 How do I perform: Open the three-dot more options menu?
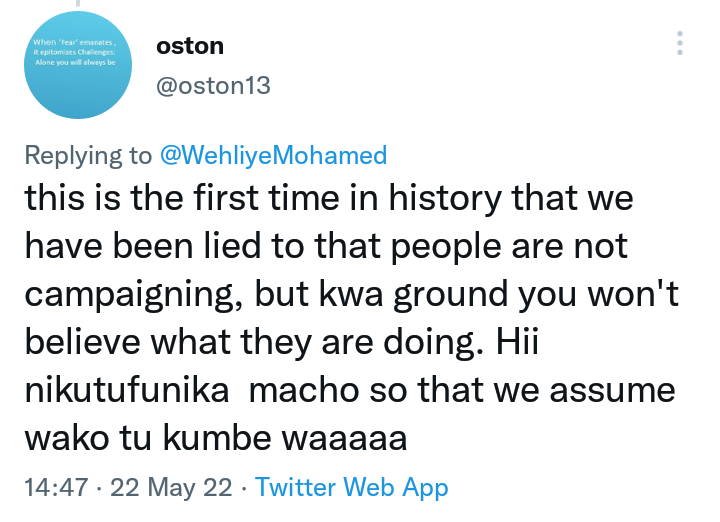pos(680,43)
